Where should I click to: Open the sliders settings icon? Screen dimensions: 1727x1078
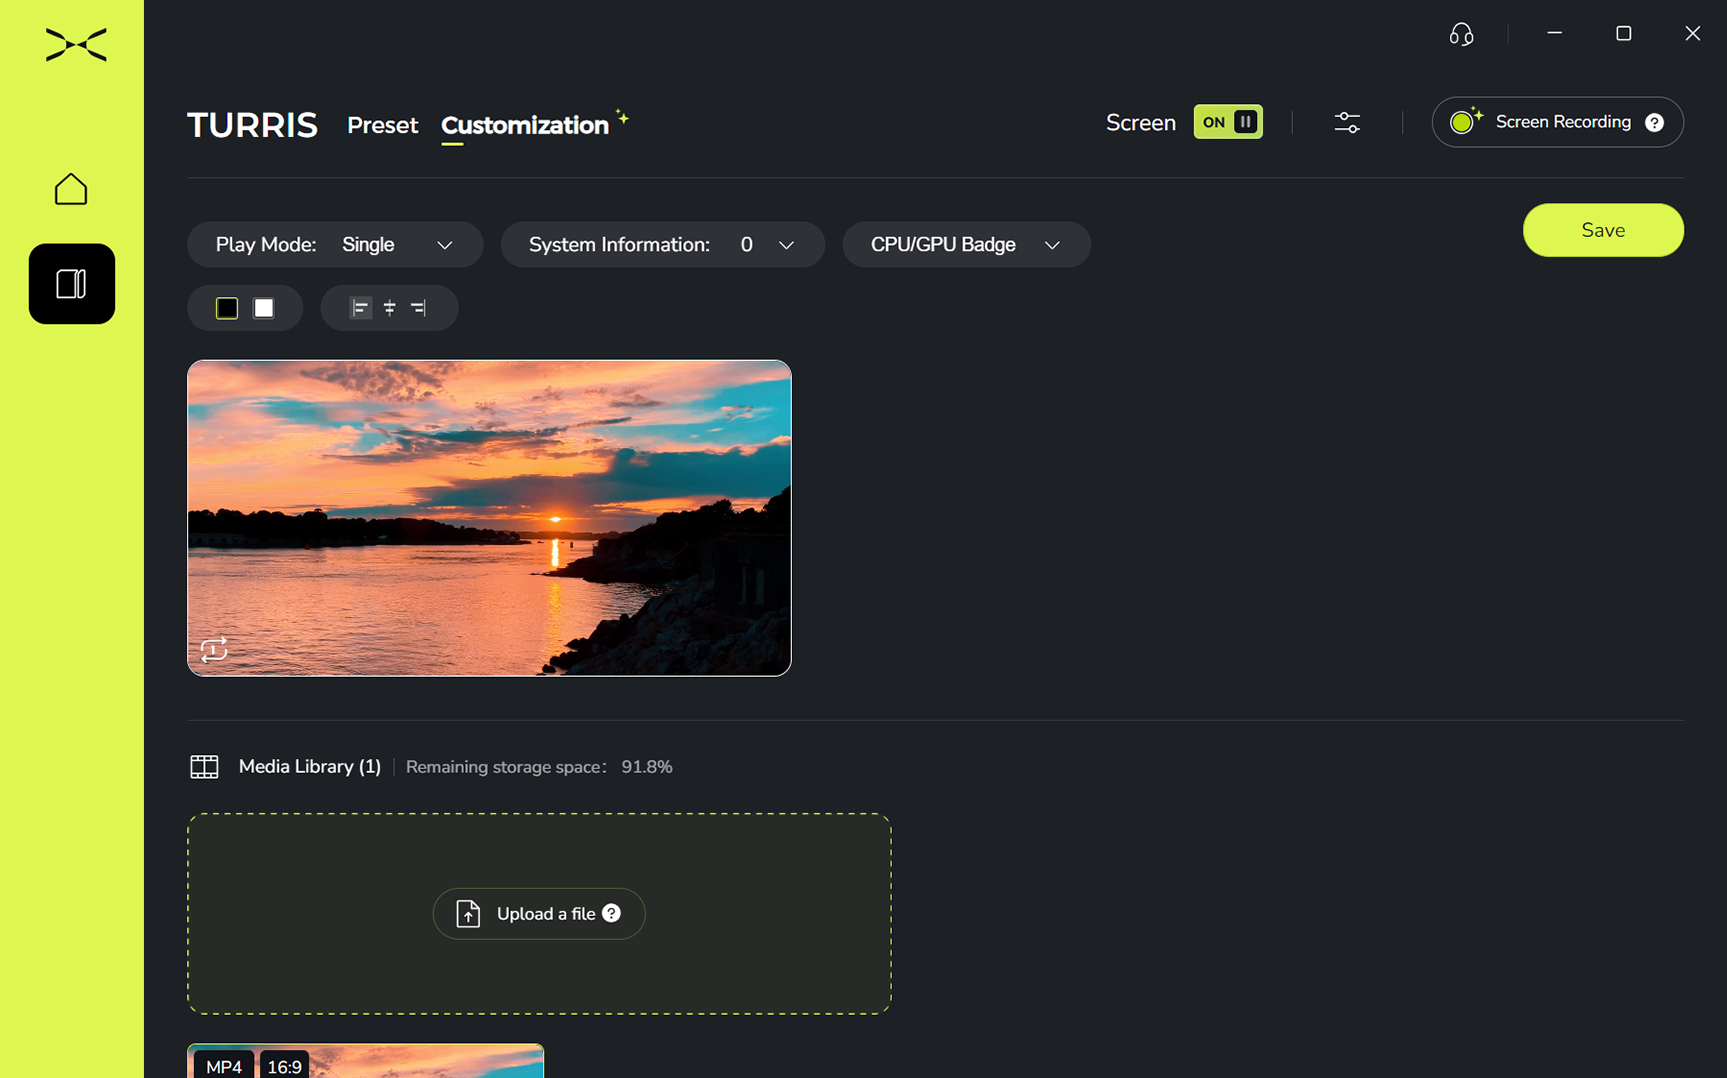tap(1347, 122)
